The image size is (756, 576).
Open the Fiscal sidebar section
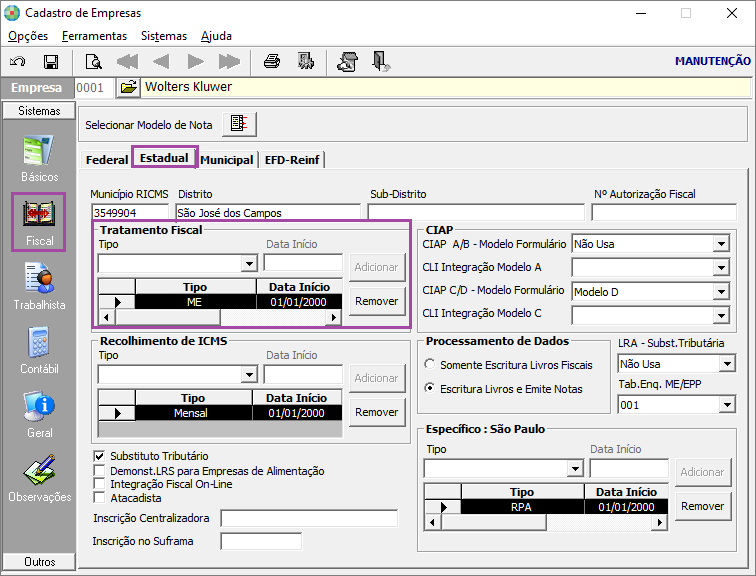(39, 222)
